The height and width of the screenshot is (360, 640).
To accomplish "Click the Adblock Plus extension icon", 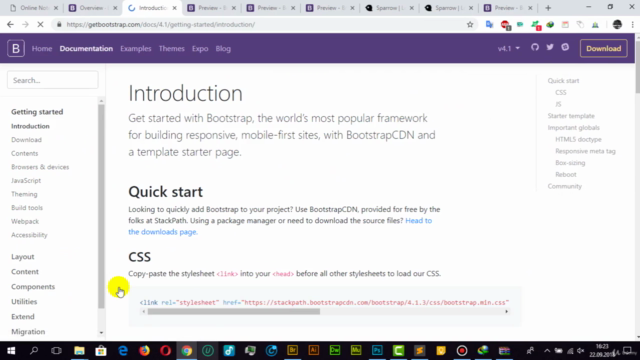I will pos(505,25).
